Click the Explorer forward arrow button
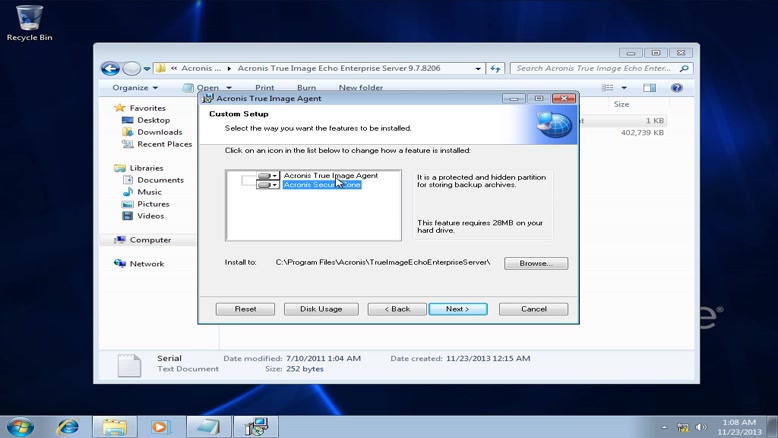778x438 pixels. pyautogui.click(x=131, y=68)
